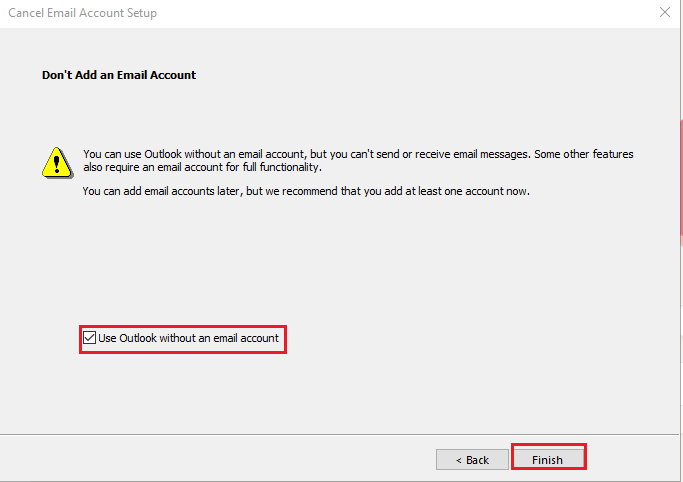Screen dimensions: 683x482
Task: Uncheck Use Outlook without an email account
Action: pyautogui.click(x=89, y=338)
